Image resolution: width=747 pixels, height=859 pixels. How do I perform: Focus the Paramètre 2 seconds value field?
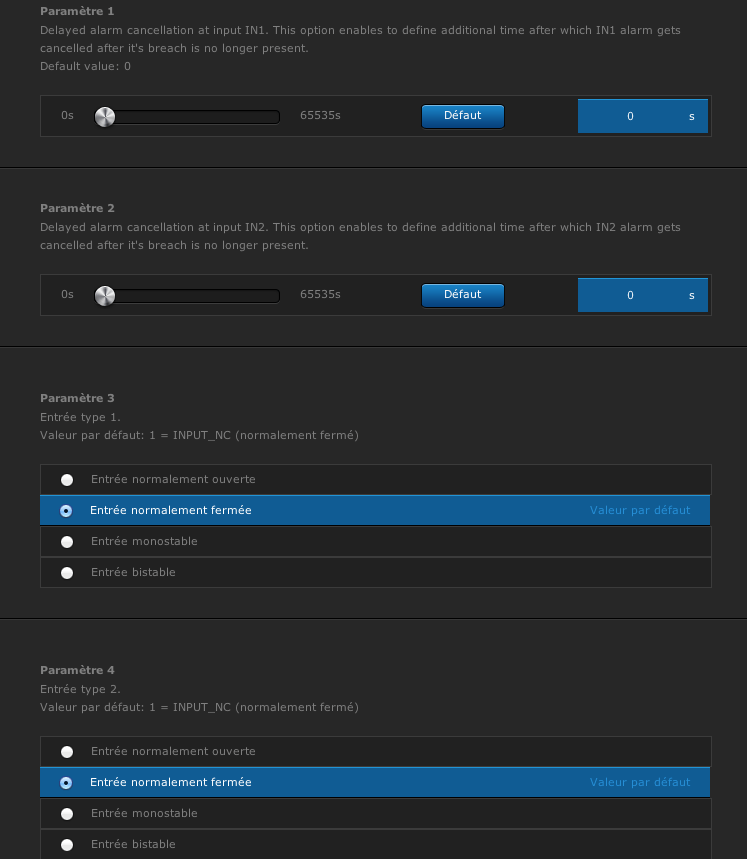pos(643,295)
